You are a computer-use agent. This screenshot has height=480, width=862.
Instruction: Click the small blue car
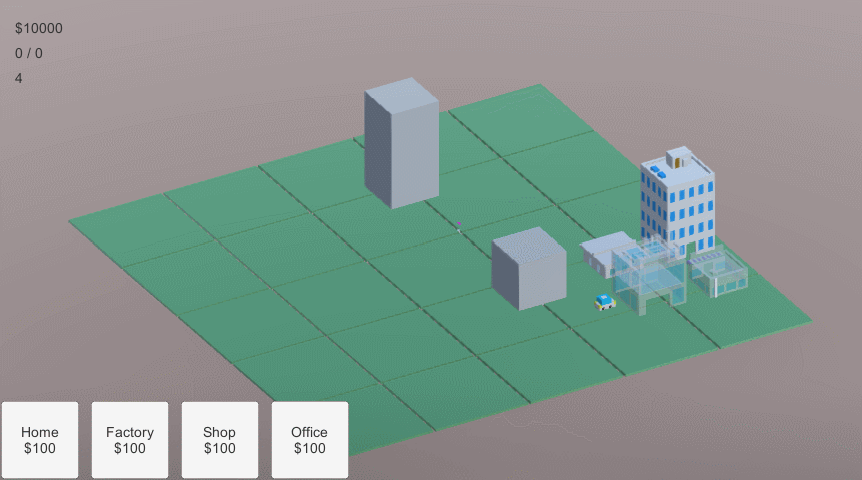click(604, 302)
